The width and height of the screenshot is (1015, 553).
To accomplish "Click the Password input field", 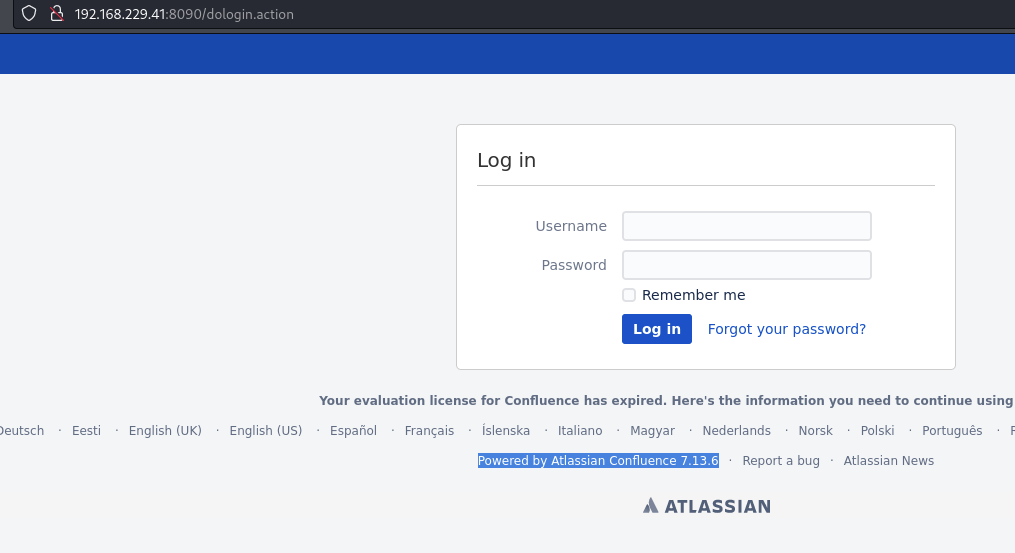I will coord(746,265).
